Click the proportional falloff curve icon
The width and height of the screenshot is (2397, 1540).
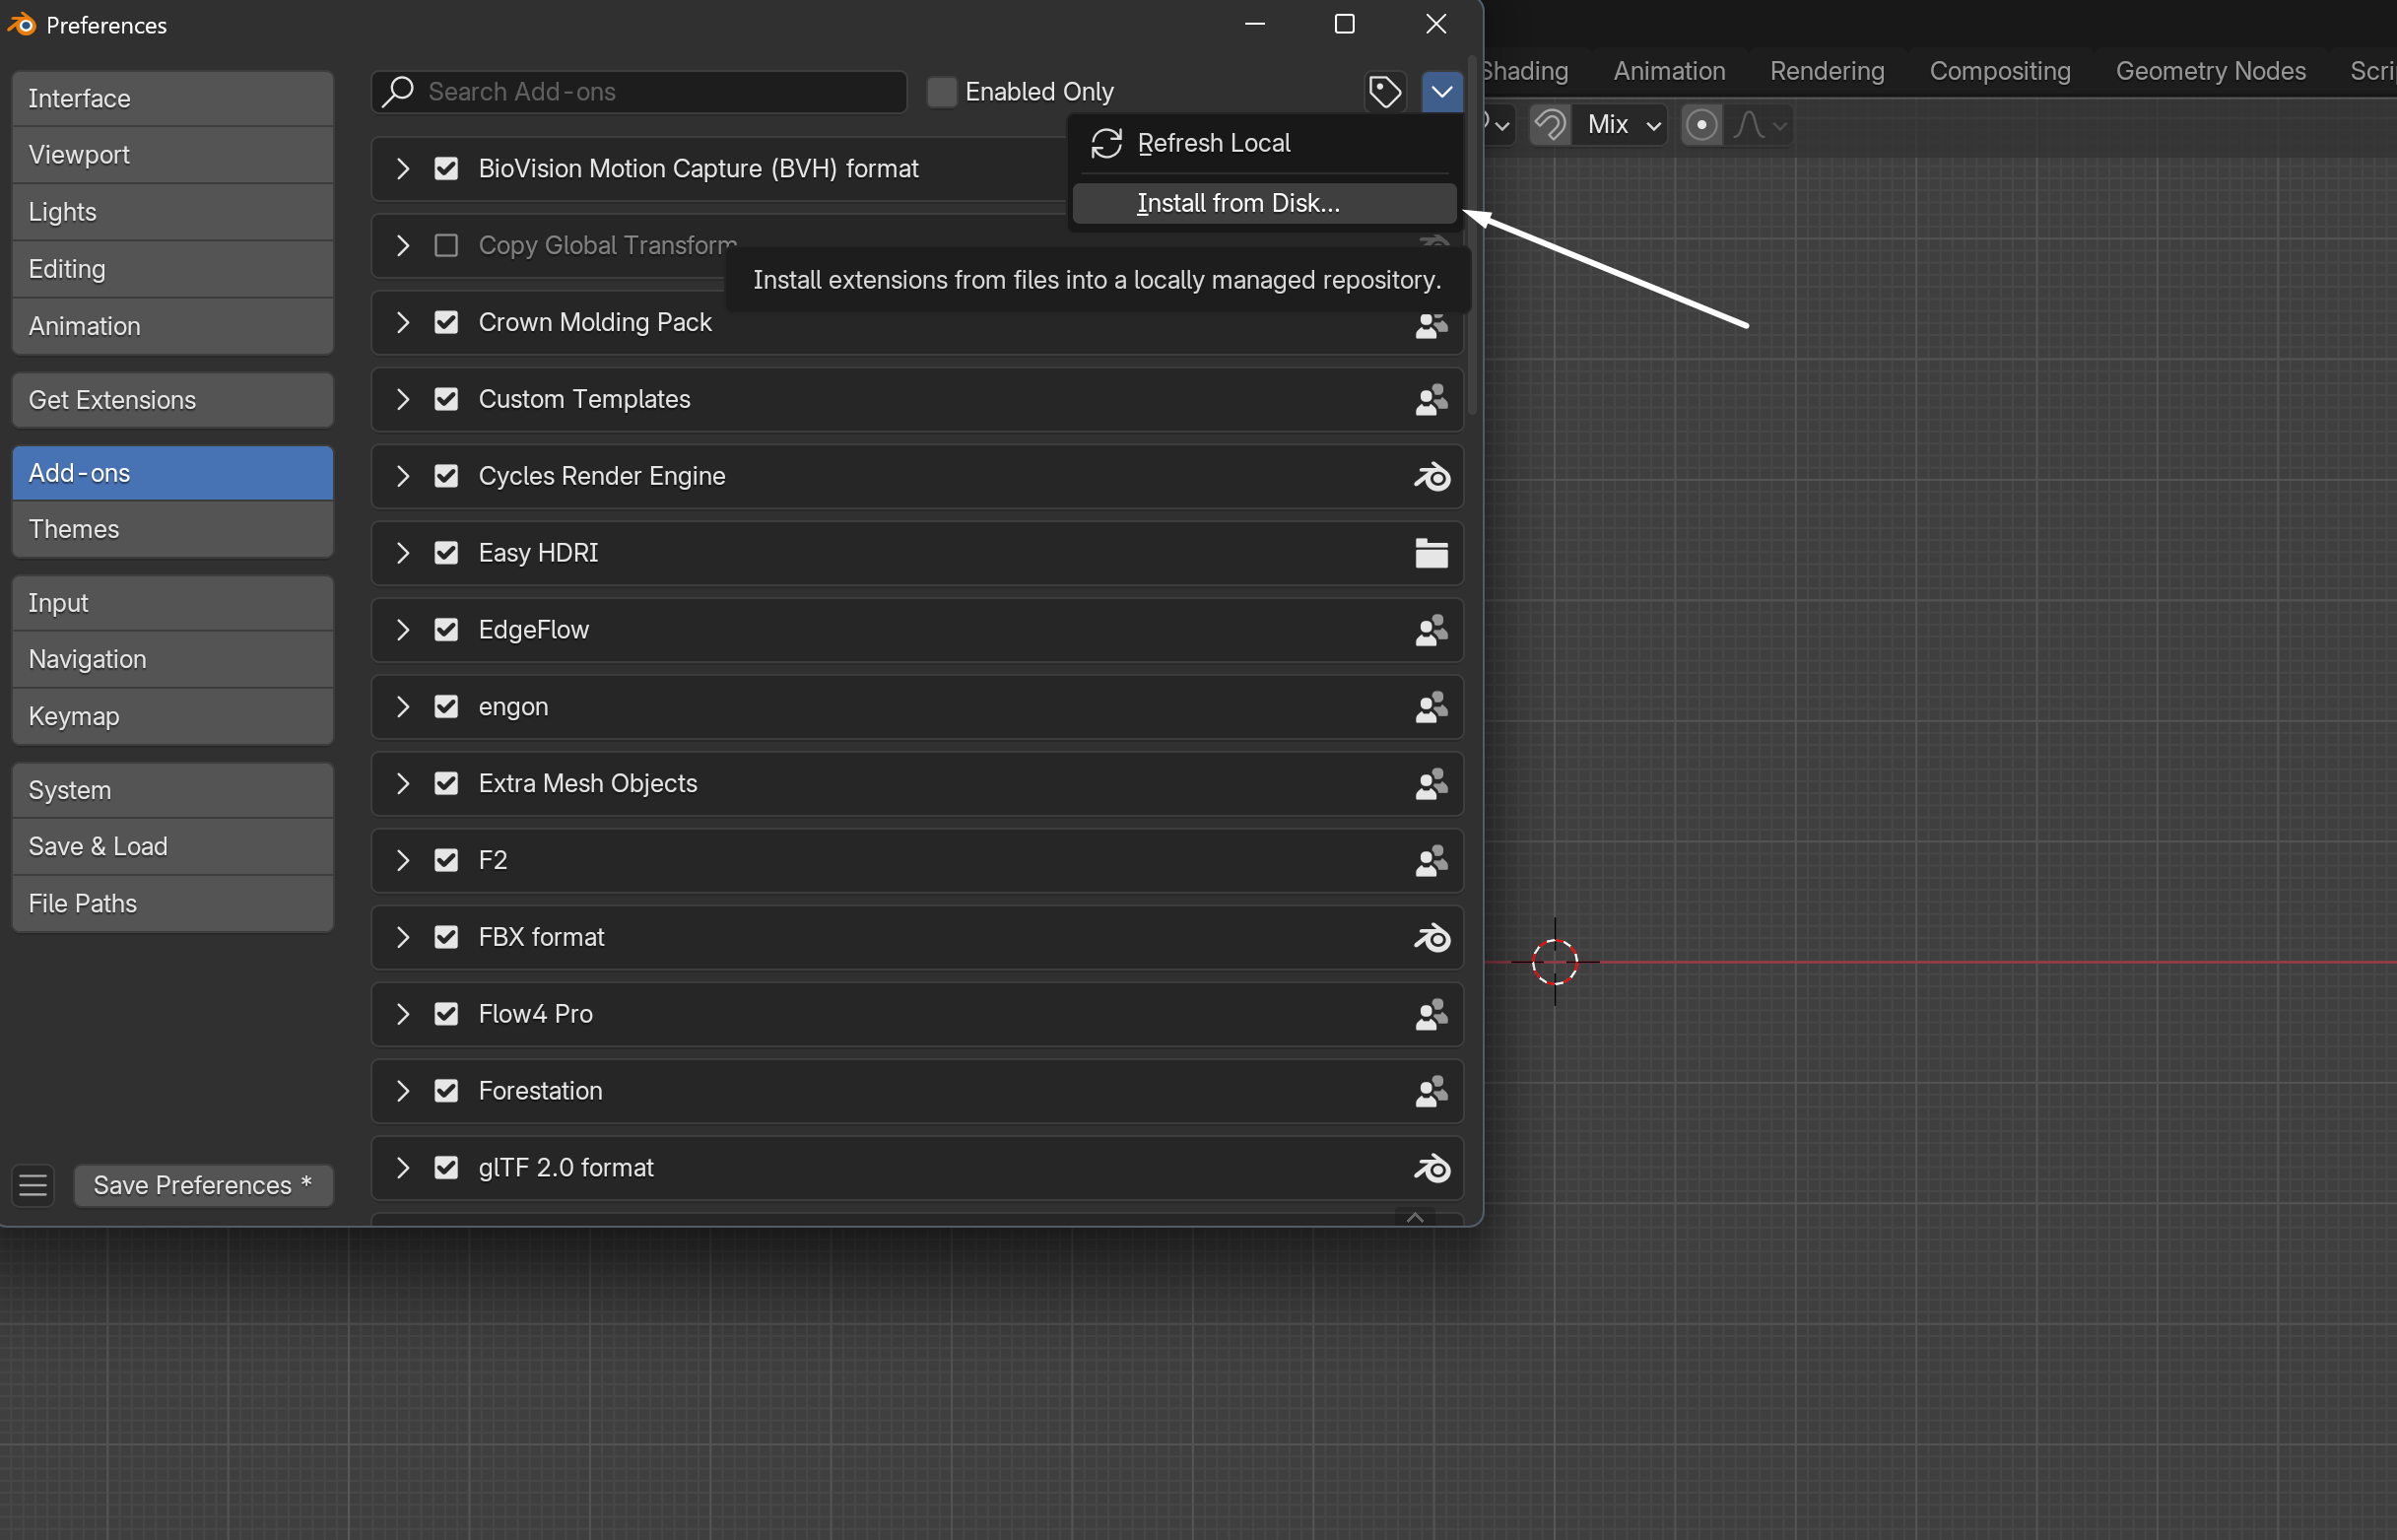pos(1758,125)
